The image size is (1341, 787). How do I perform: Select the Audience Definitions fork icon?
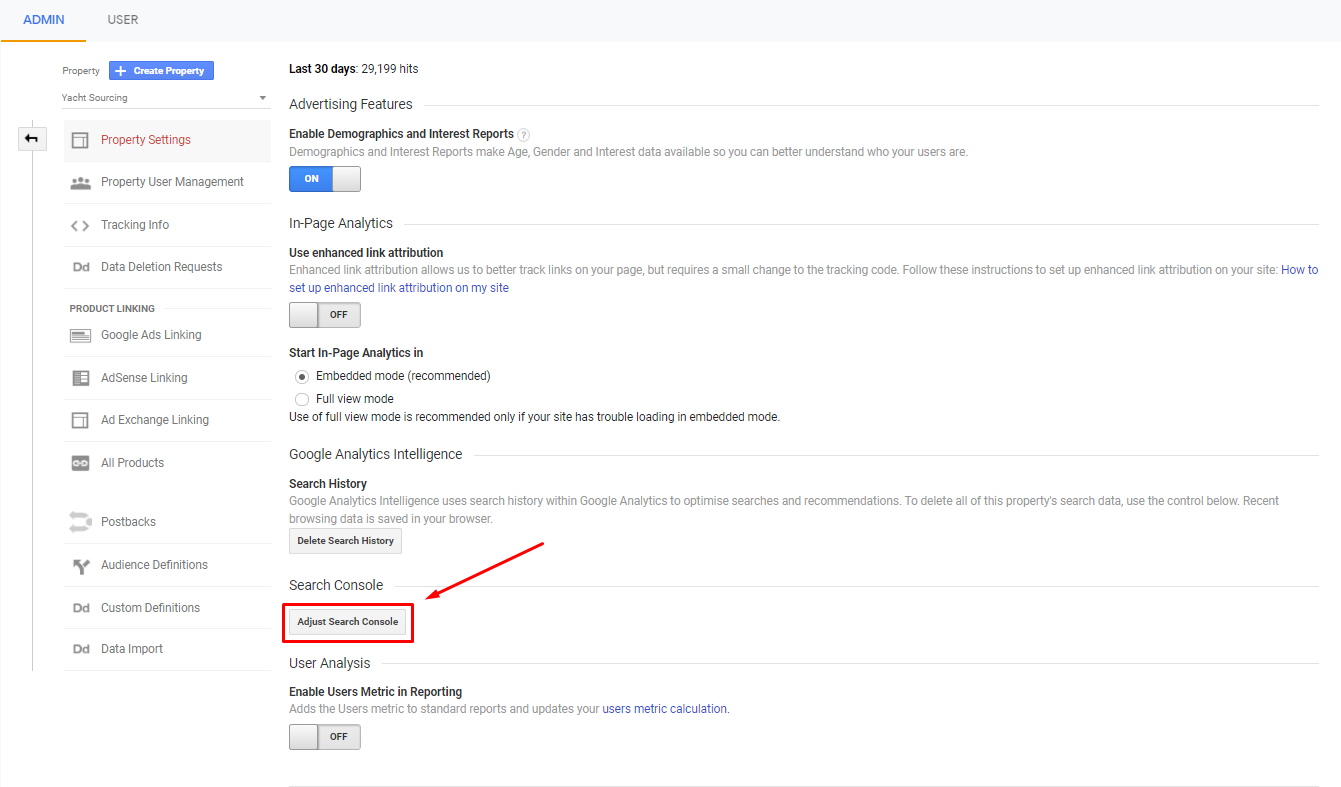click(x=80, y=566)
